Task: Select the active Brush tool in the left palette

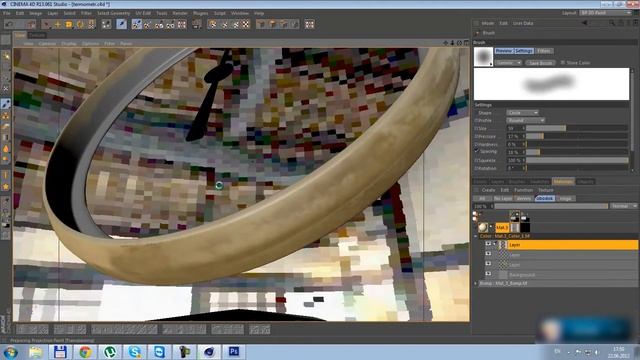Action: [x=6, y=104]
